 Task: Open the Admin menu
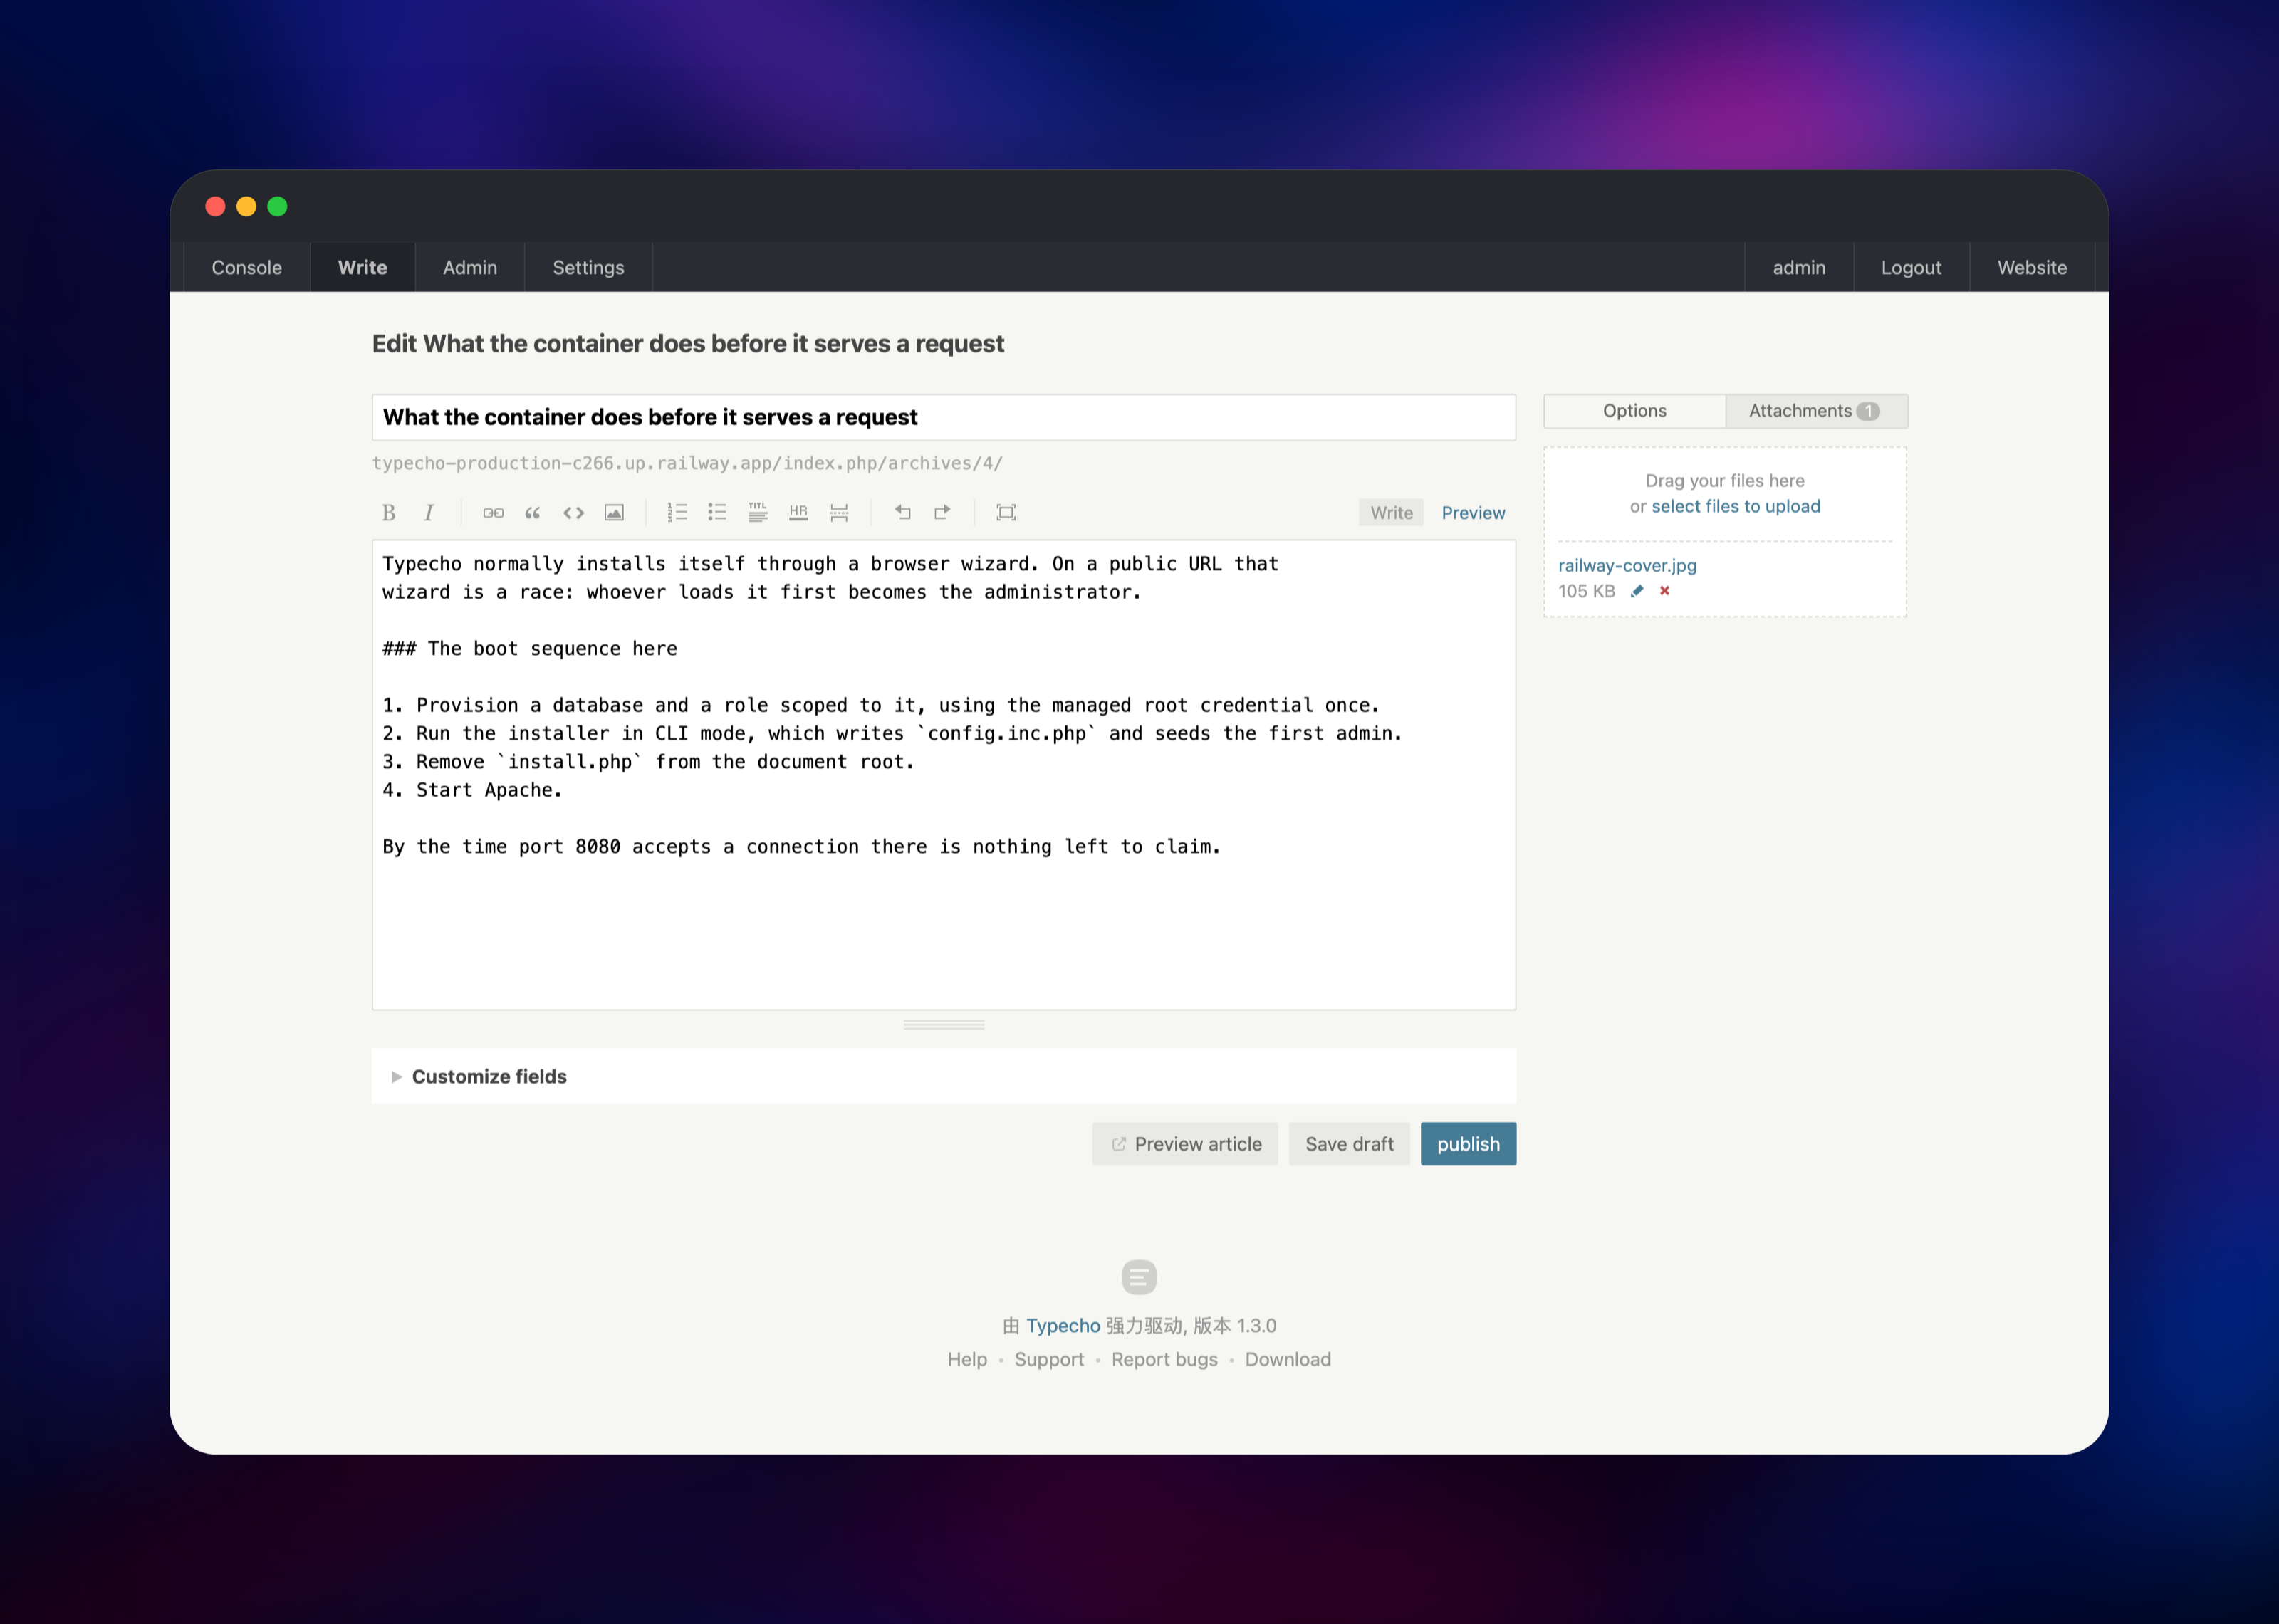tap(470, 267)
